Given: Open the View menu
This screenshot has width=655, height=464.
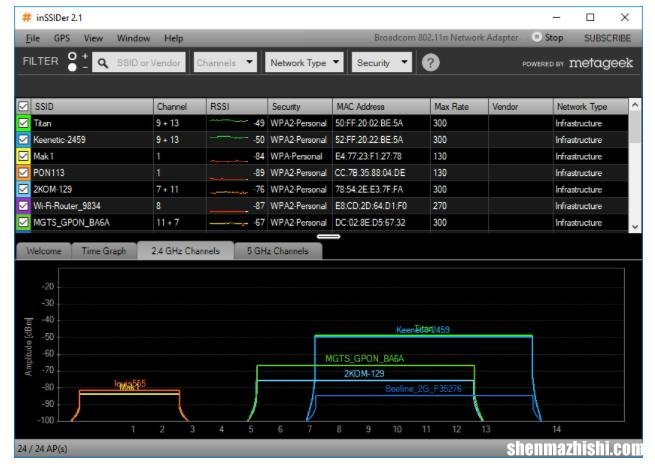Looking at the screenshot, I should [x=93, y=38].
